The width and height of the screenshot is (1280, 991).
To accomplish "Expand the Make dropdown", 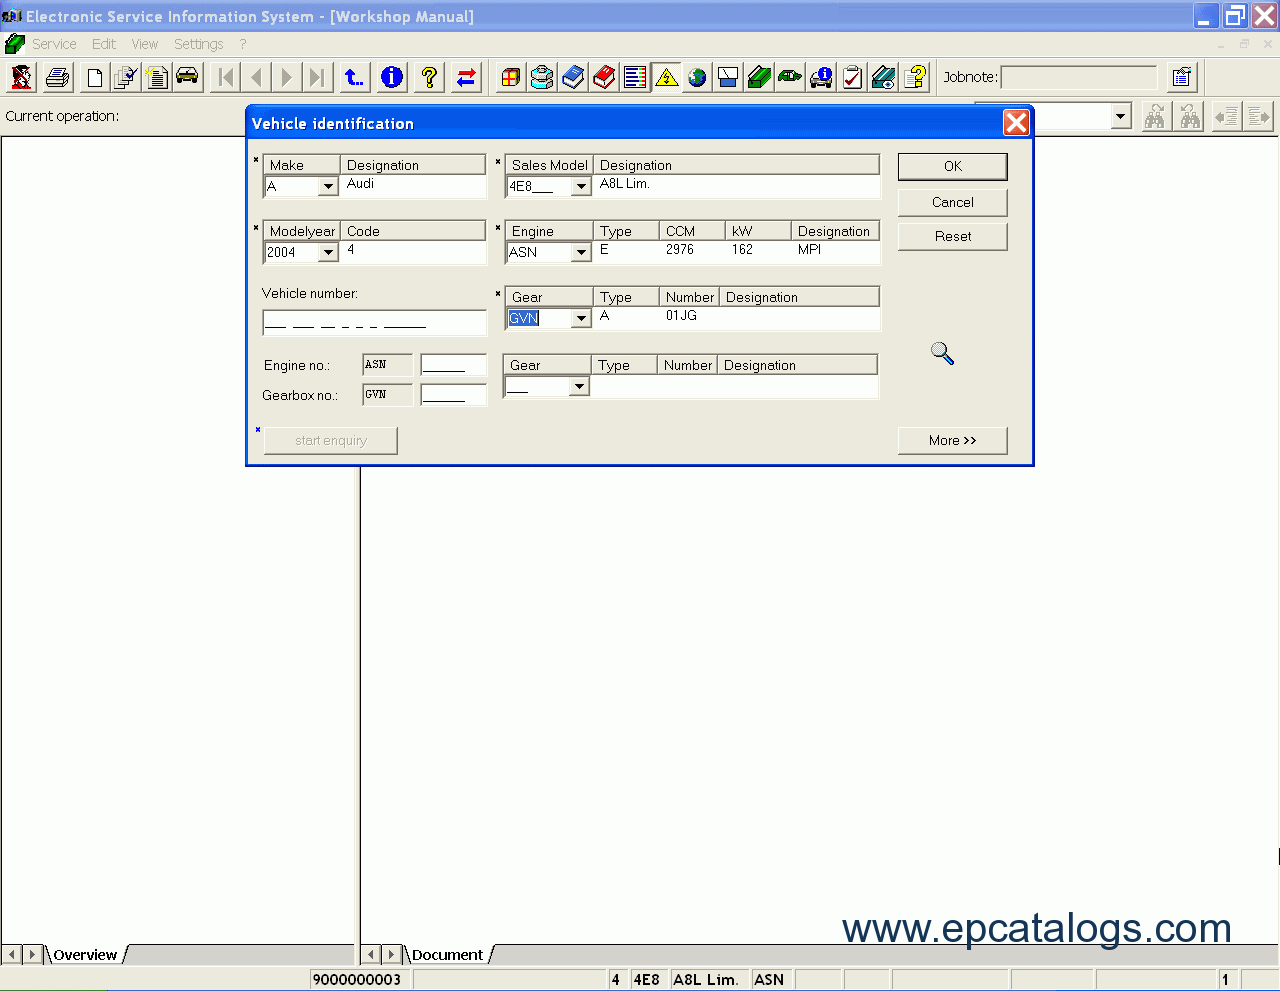I will tap(328, 187).
